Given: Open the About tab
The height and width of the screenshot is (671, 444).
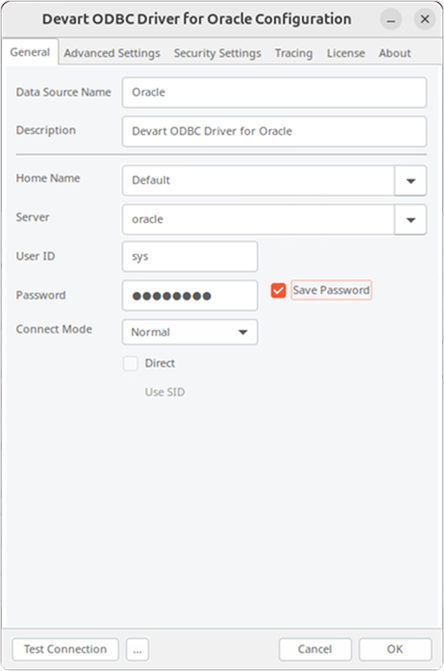Looking at the screenshot, I should coord(394,53).
